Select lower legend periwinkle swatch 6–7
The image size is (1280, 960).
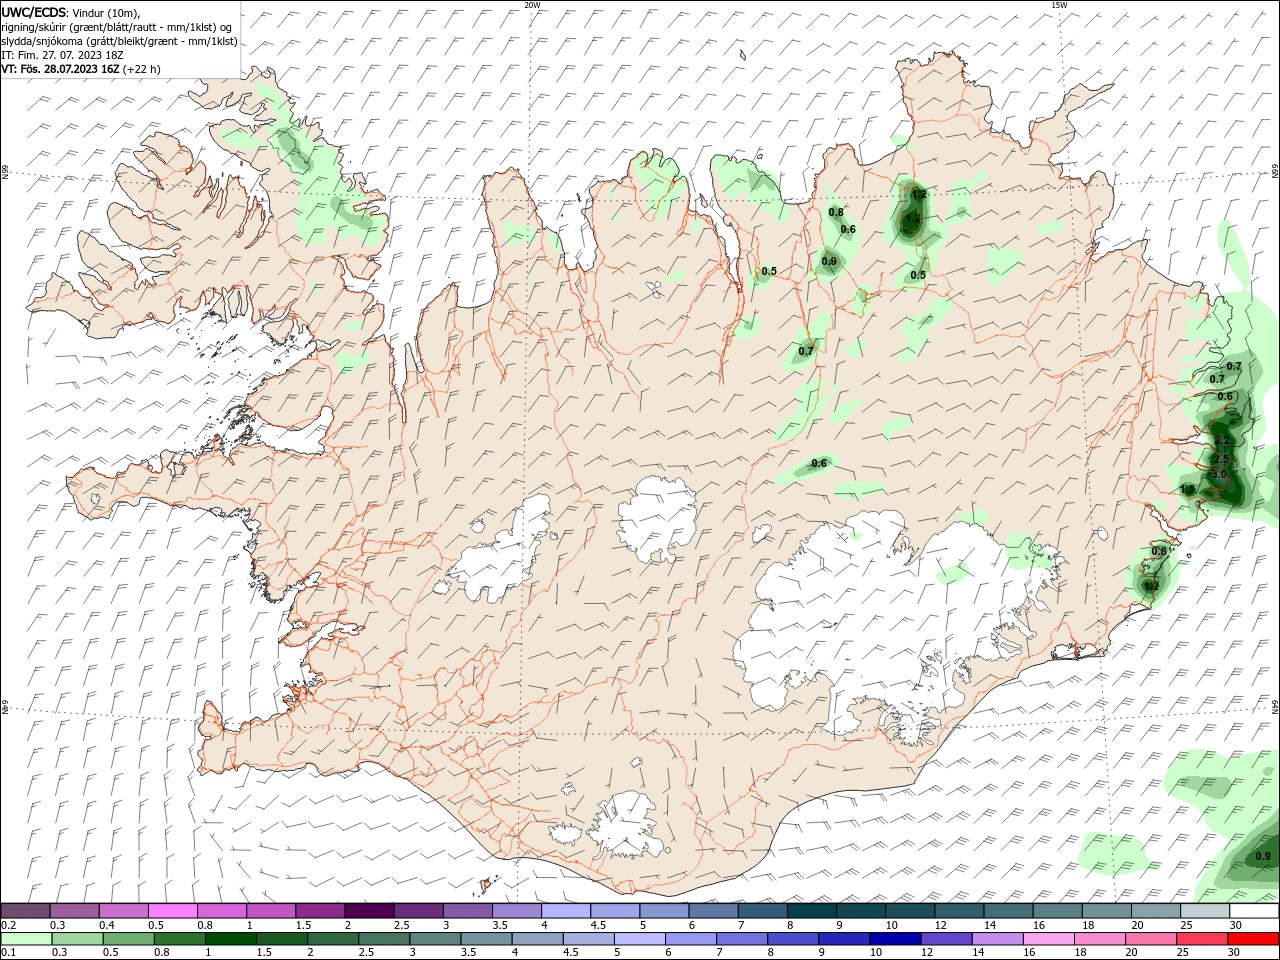691,938
